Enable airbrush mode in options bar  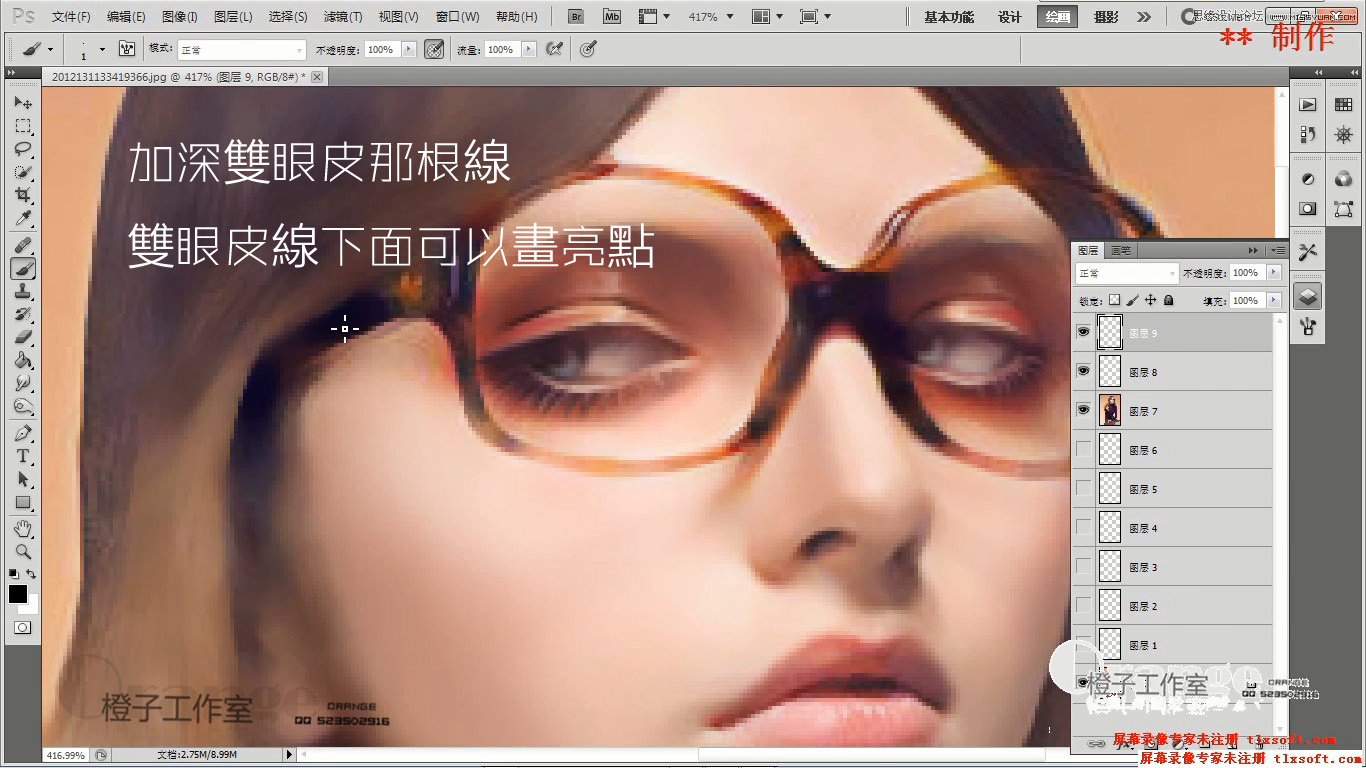554,49
